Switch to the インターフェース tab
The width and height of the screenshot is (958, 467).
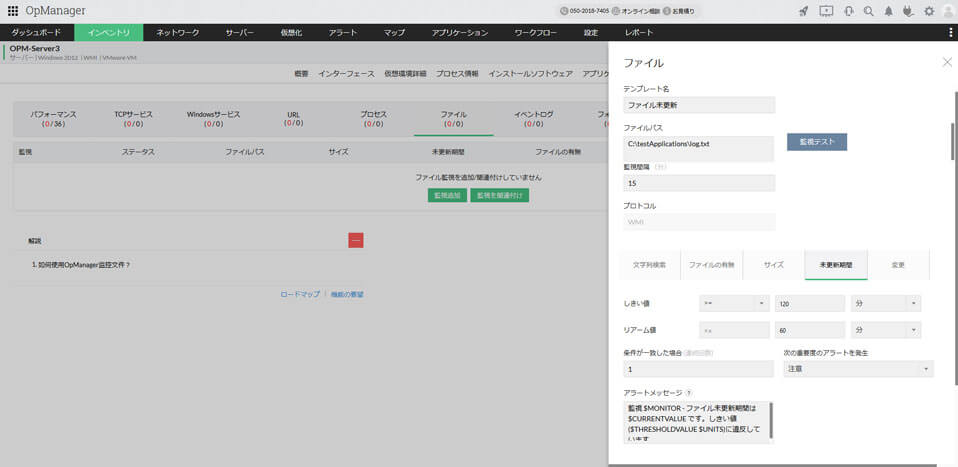(346, 73)
